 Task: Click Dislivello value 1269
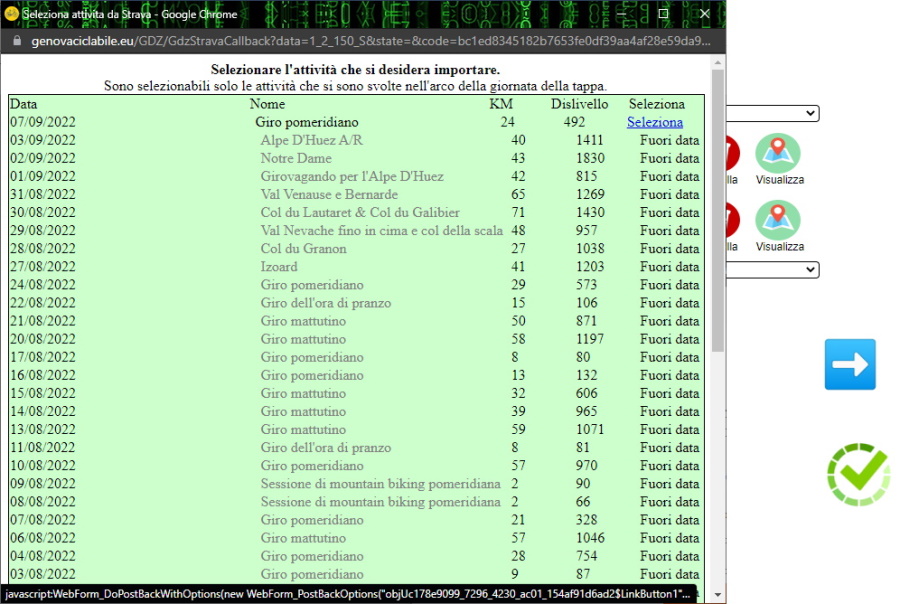click(590, 194)
